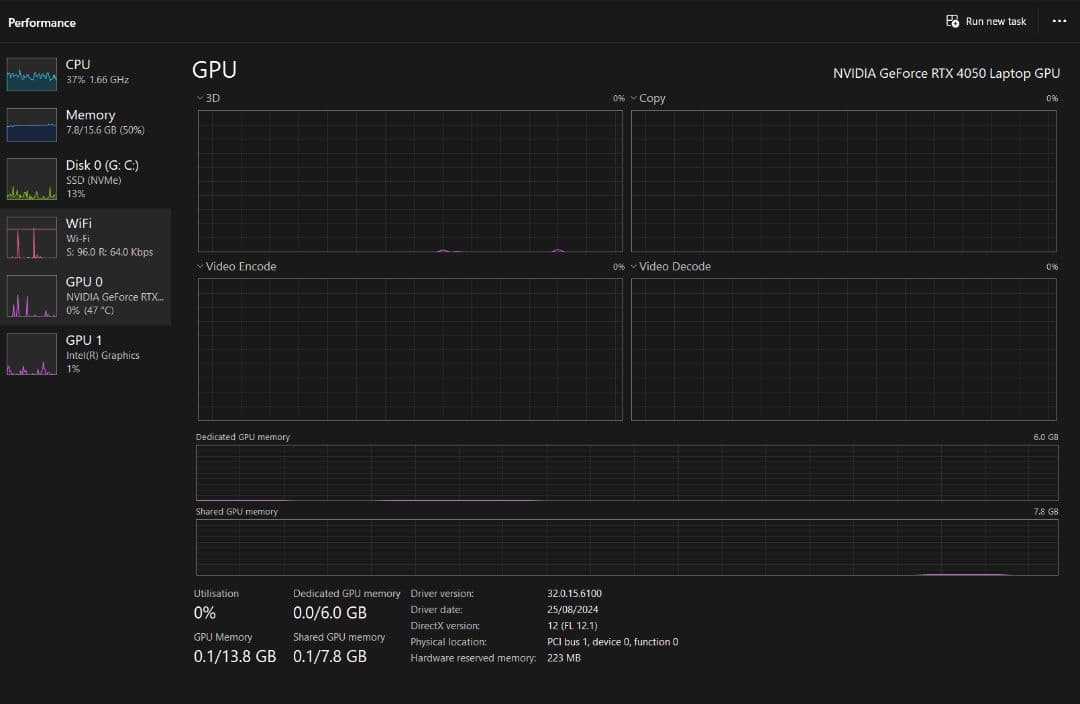
Task: Select the GPU 0 NVIDIA minigraph
Action: coord(30,296)
